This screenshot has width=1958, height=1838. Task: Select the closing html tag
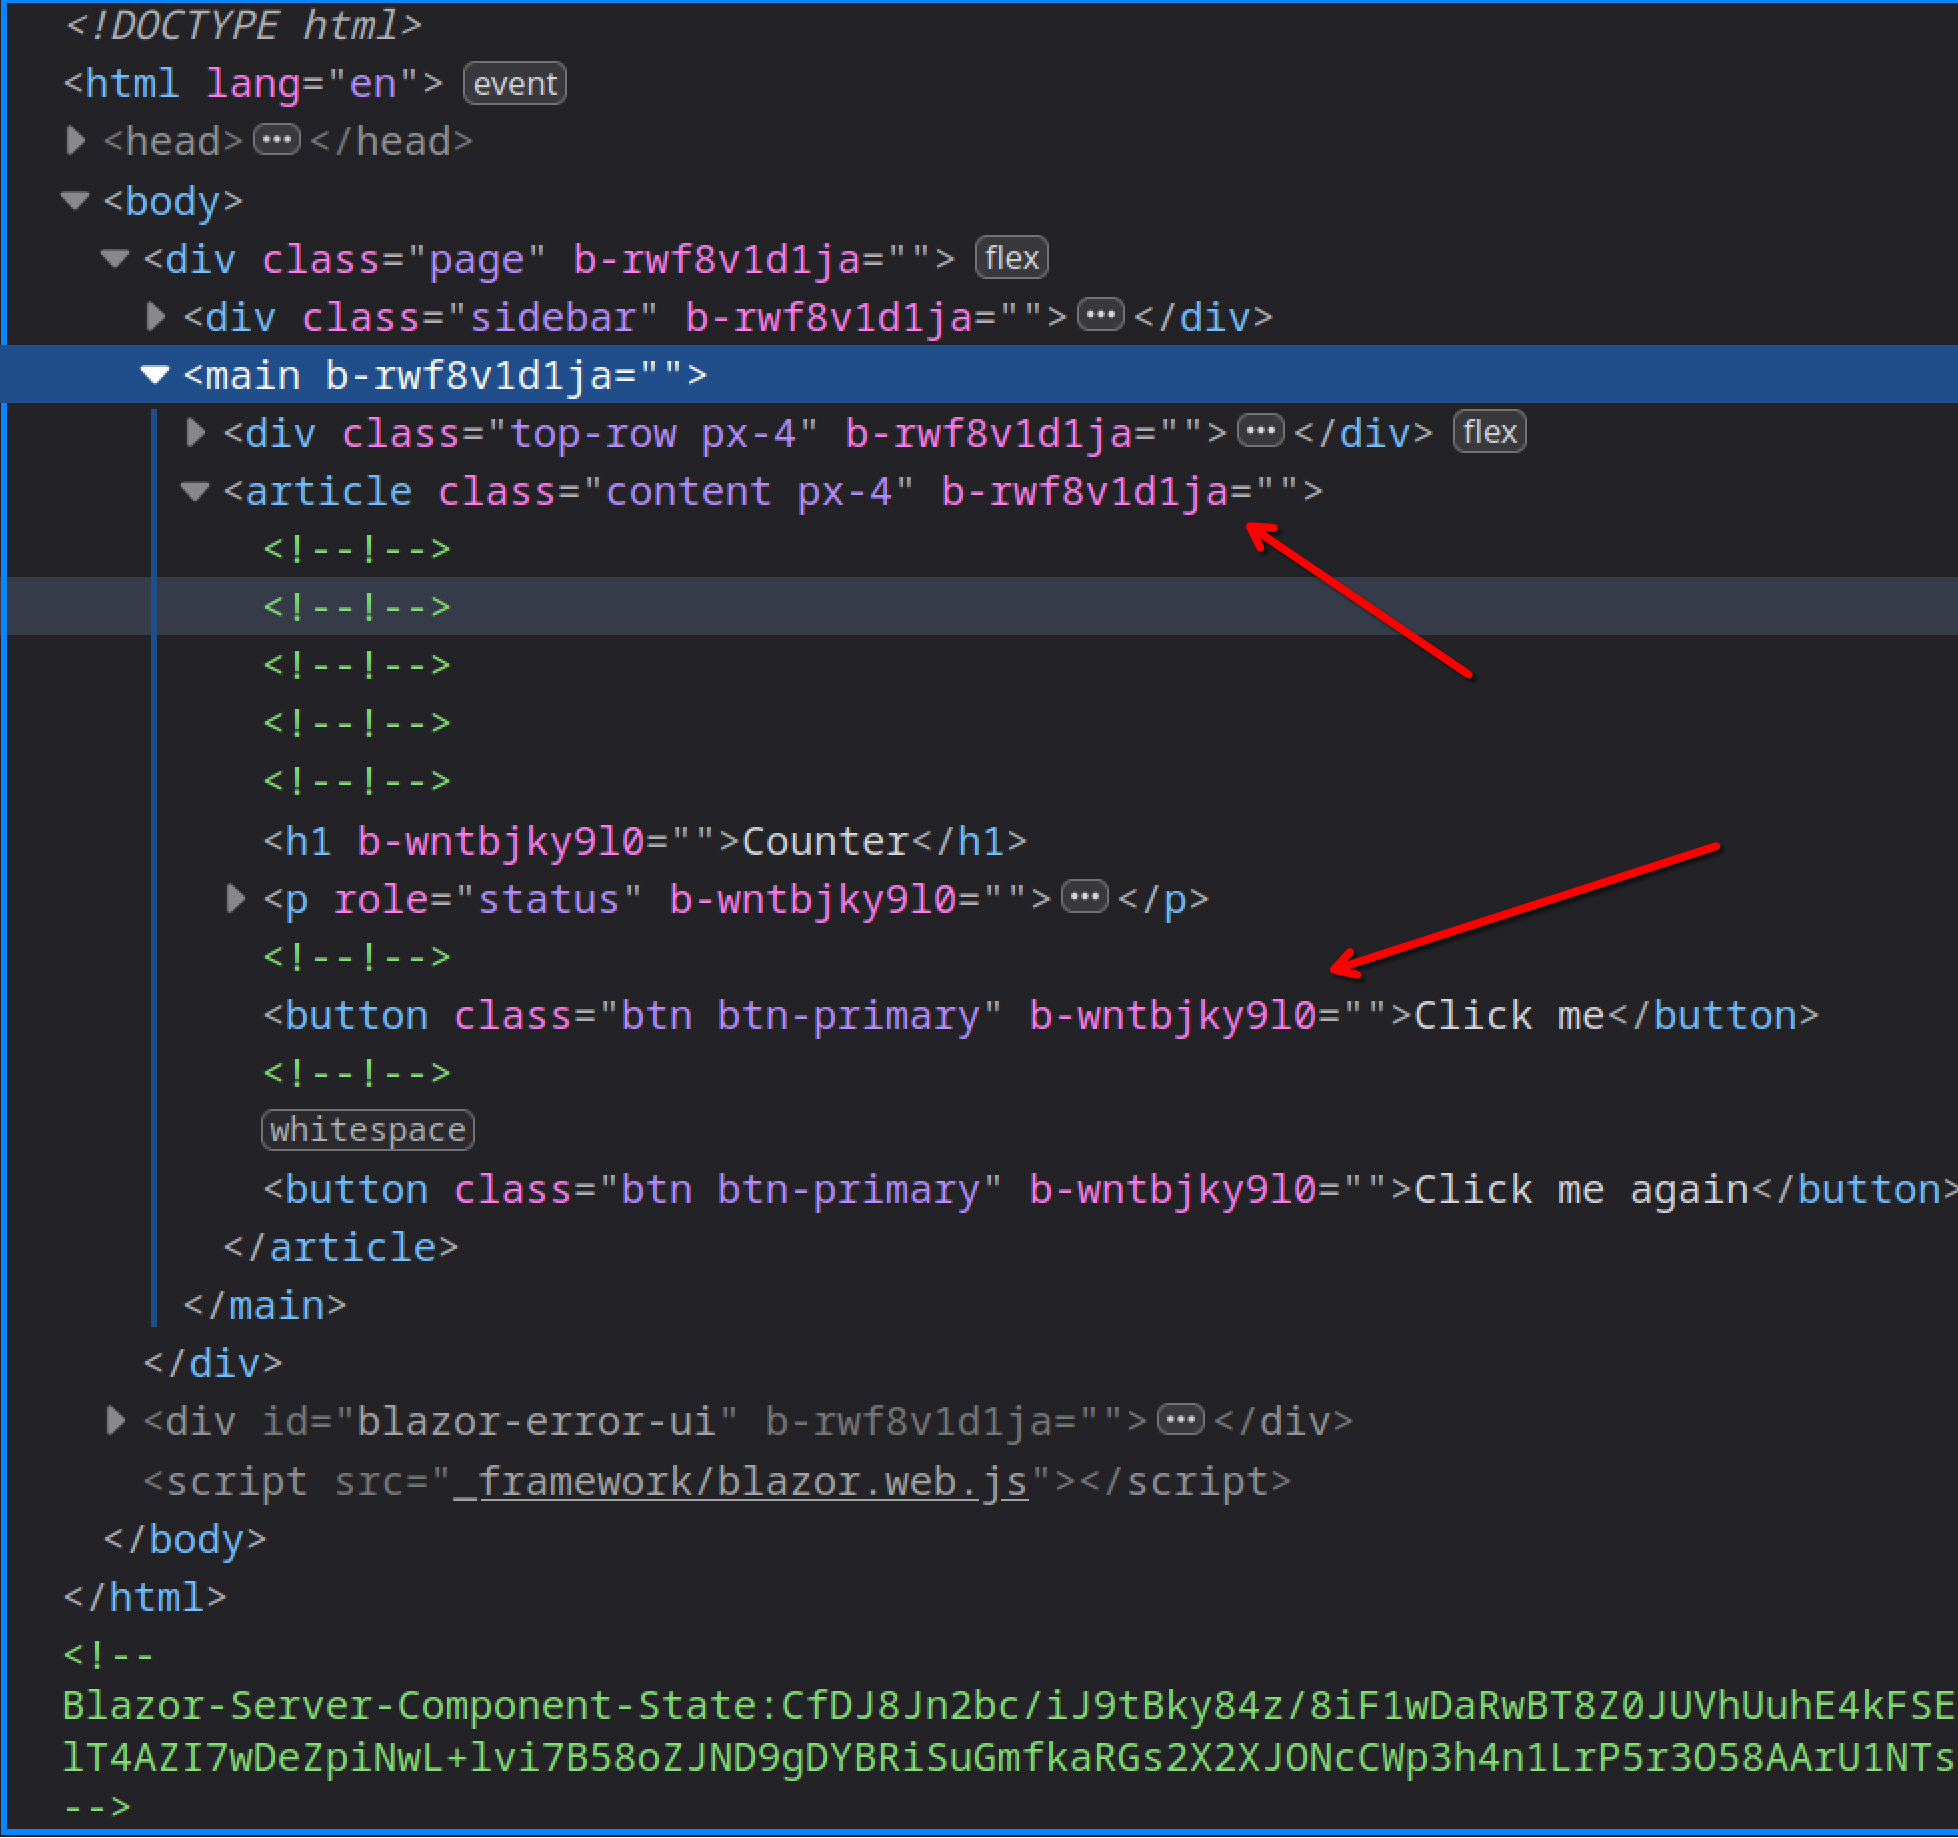pos(145,1598)
